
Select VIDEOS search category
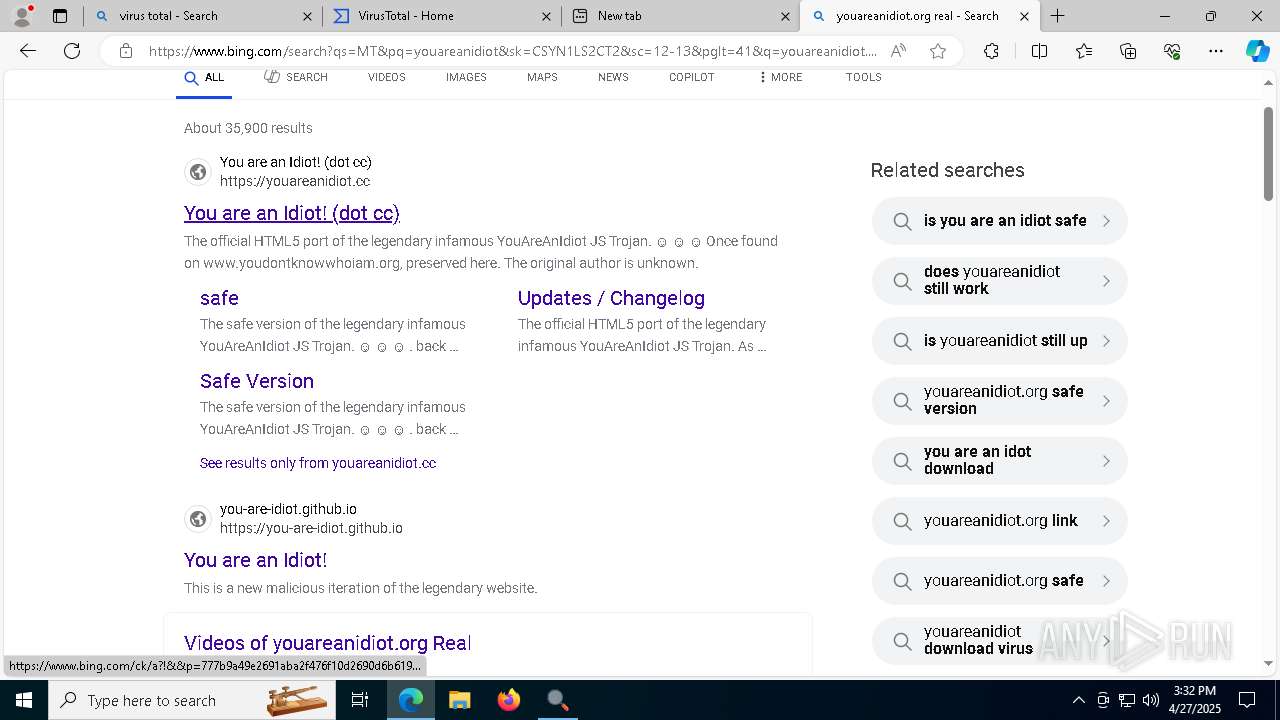(386, 78)
